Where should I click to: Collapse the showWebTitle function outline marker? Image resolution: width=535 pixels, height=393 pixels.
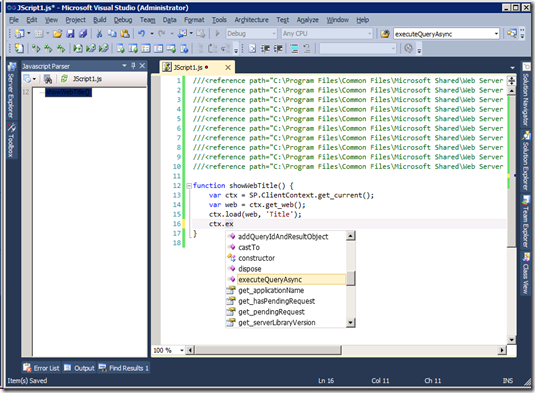(189, 186)
